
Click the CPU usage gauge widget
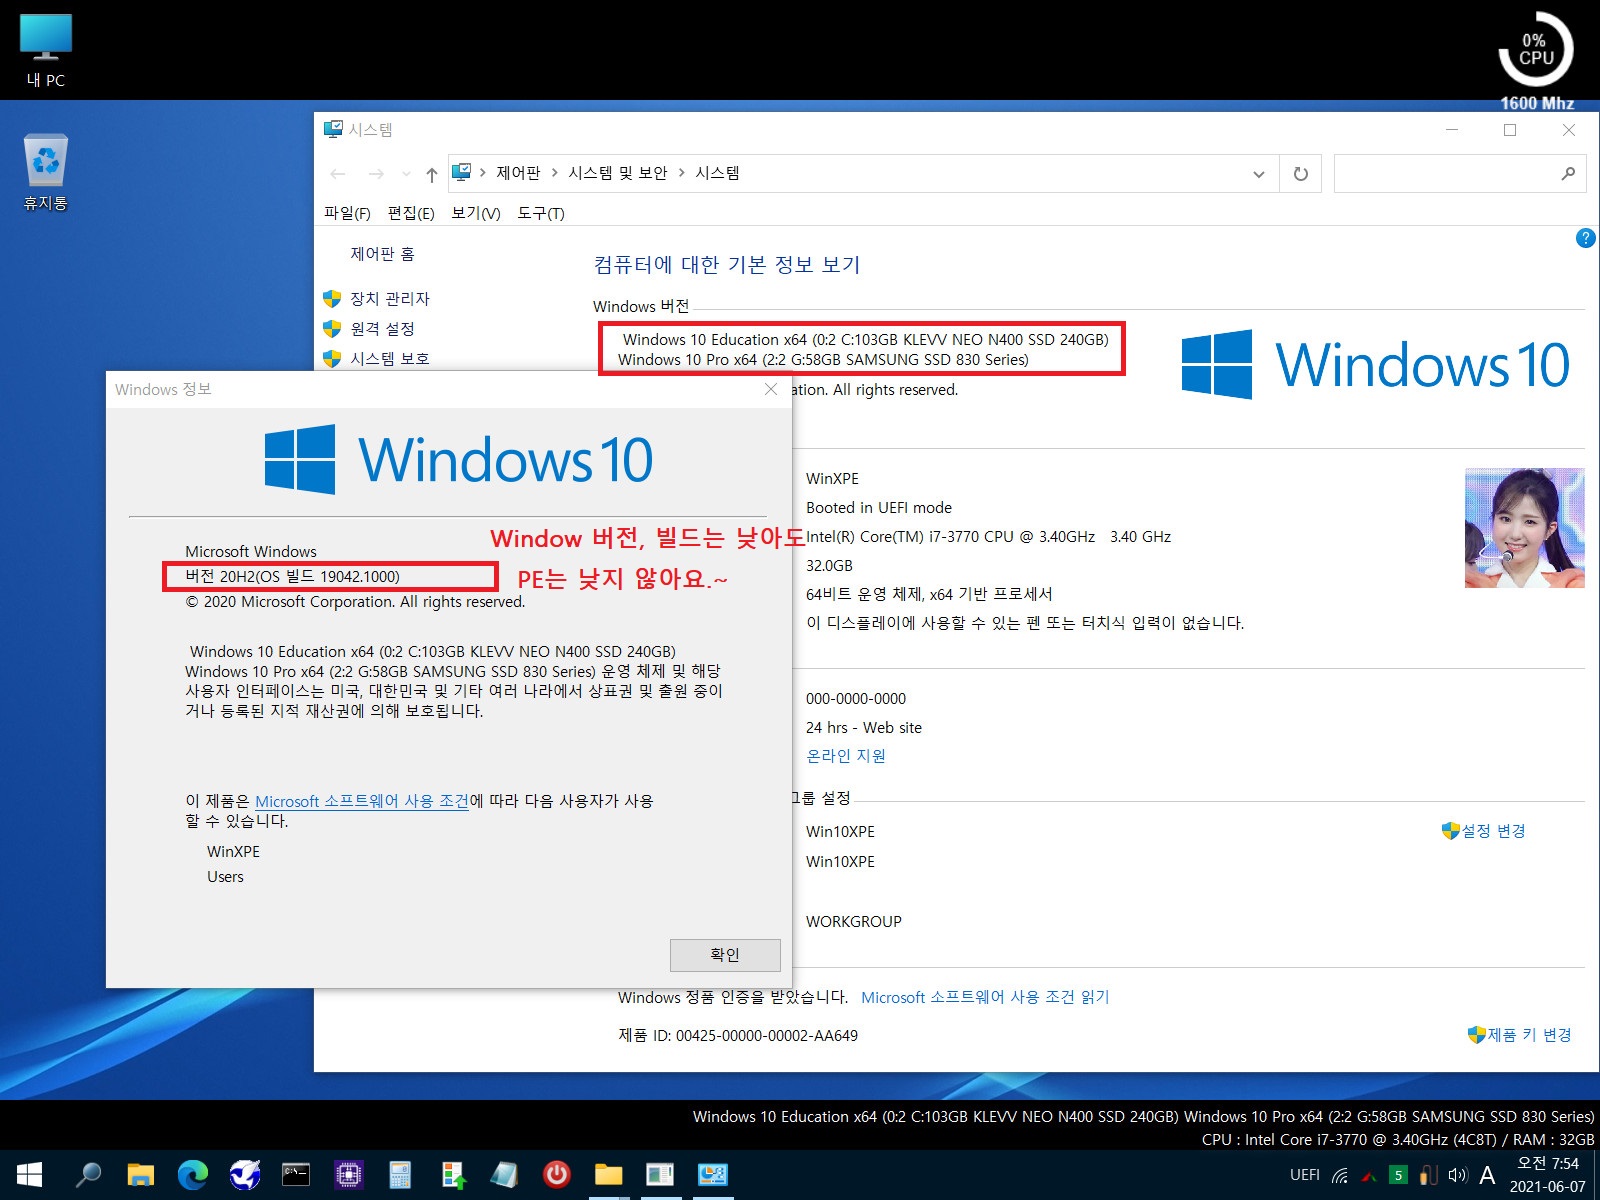coord(1536,50)
